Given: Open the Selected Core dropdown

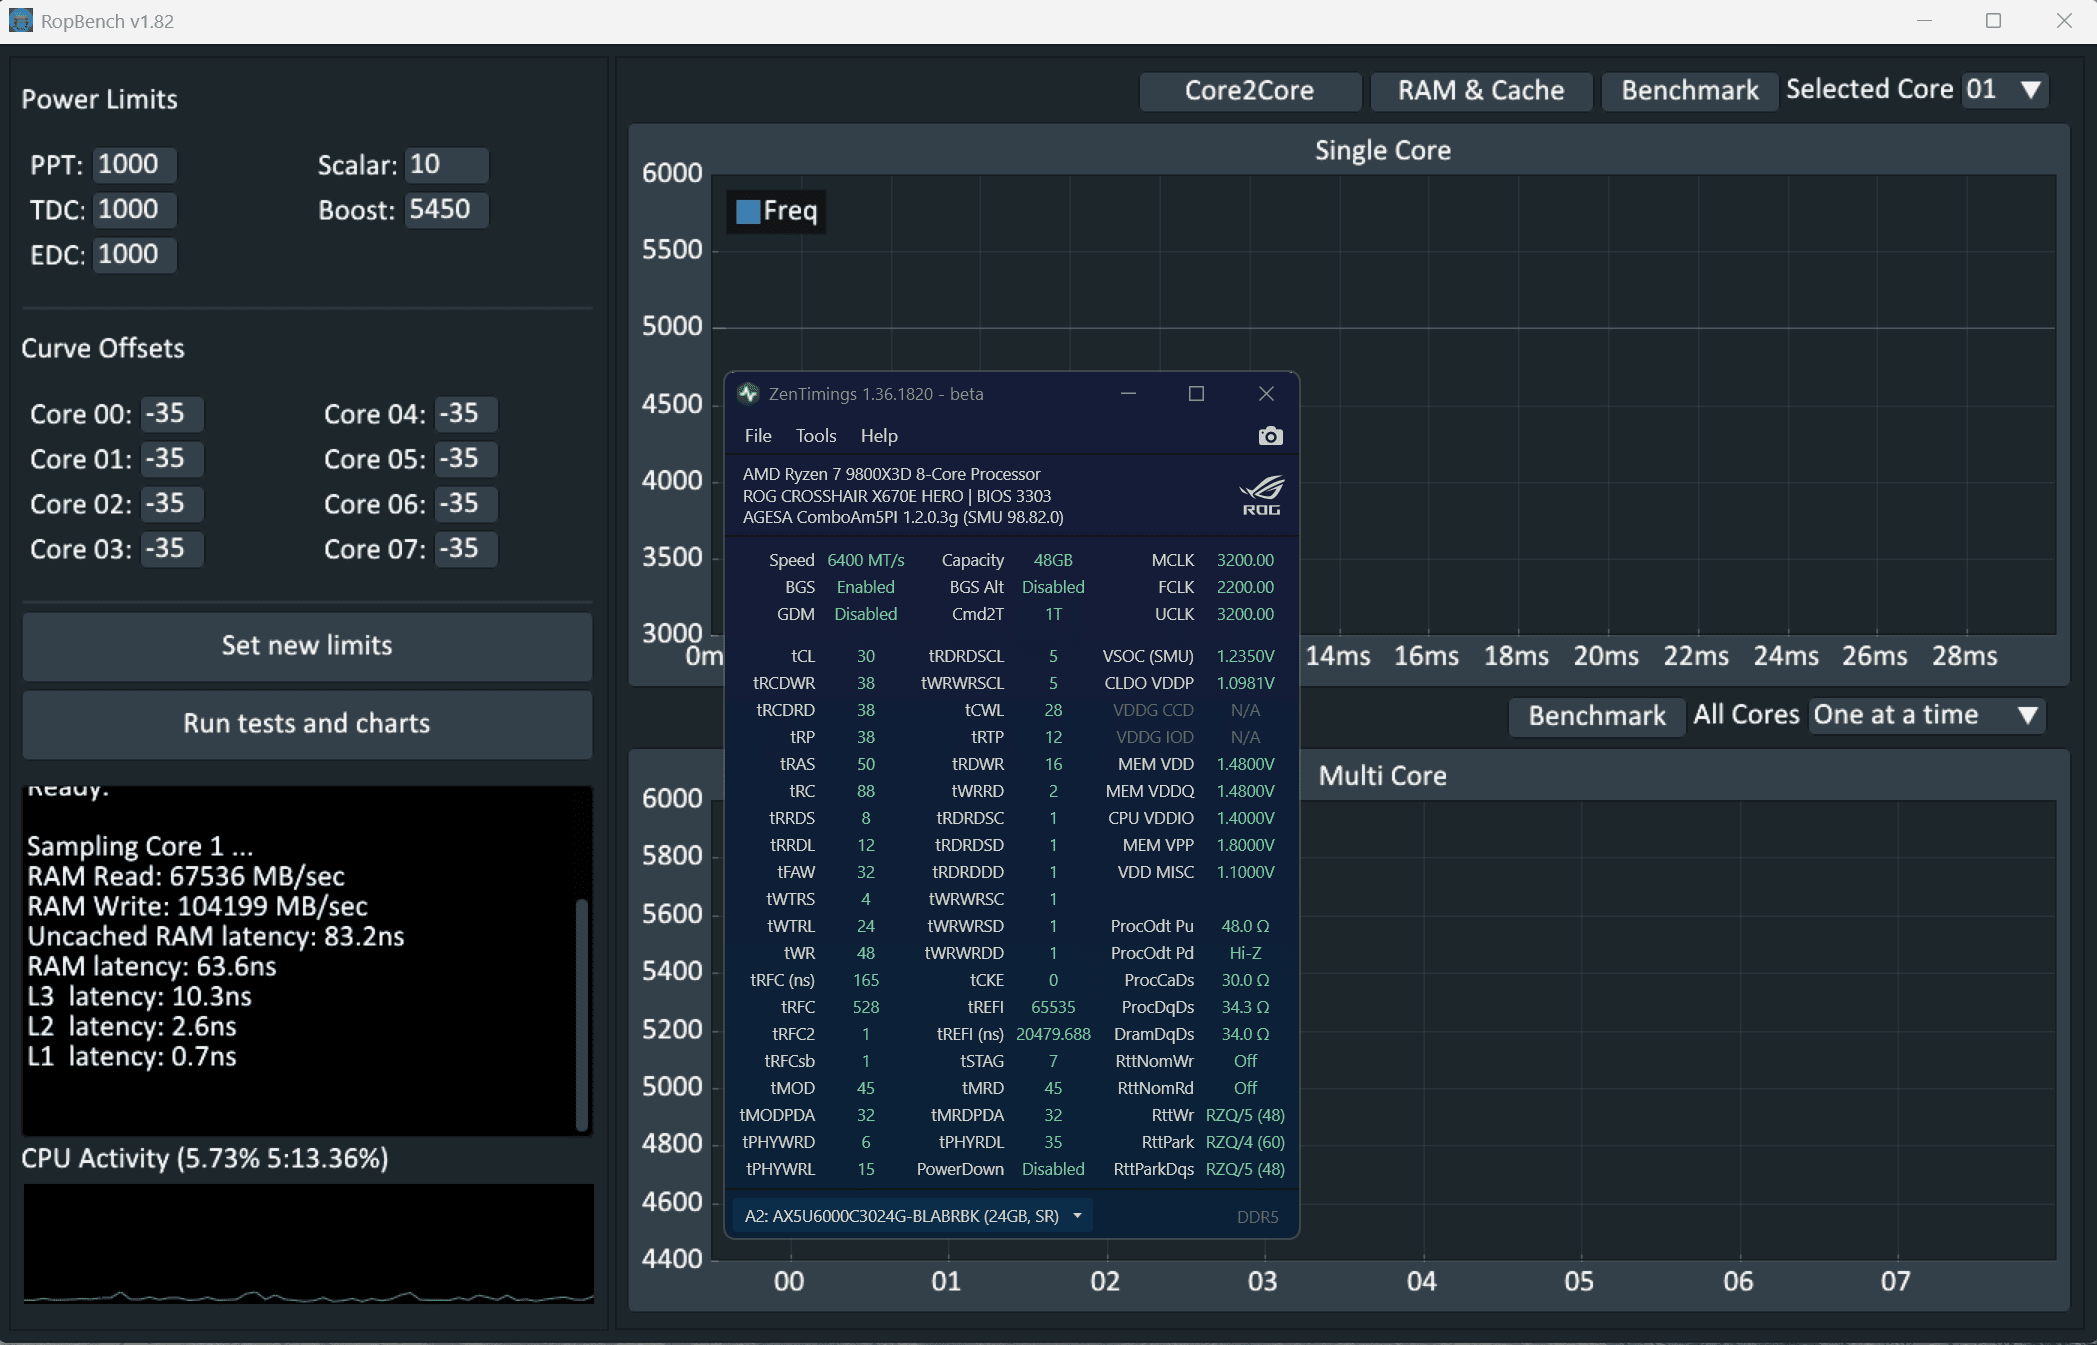Looking at the screenshot, I should coord(2005,90).
